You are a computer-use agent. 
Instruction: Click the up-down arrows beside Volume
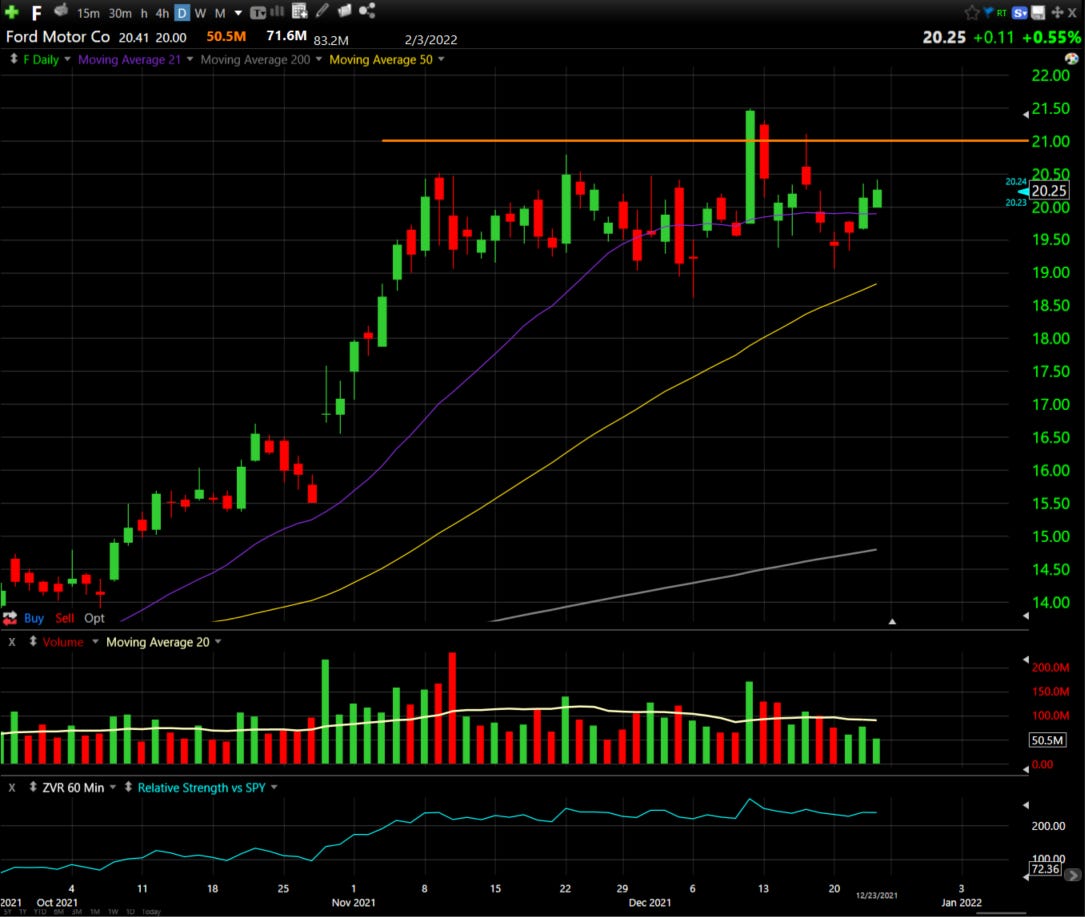[33, 642]
